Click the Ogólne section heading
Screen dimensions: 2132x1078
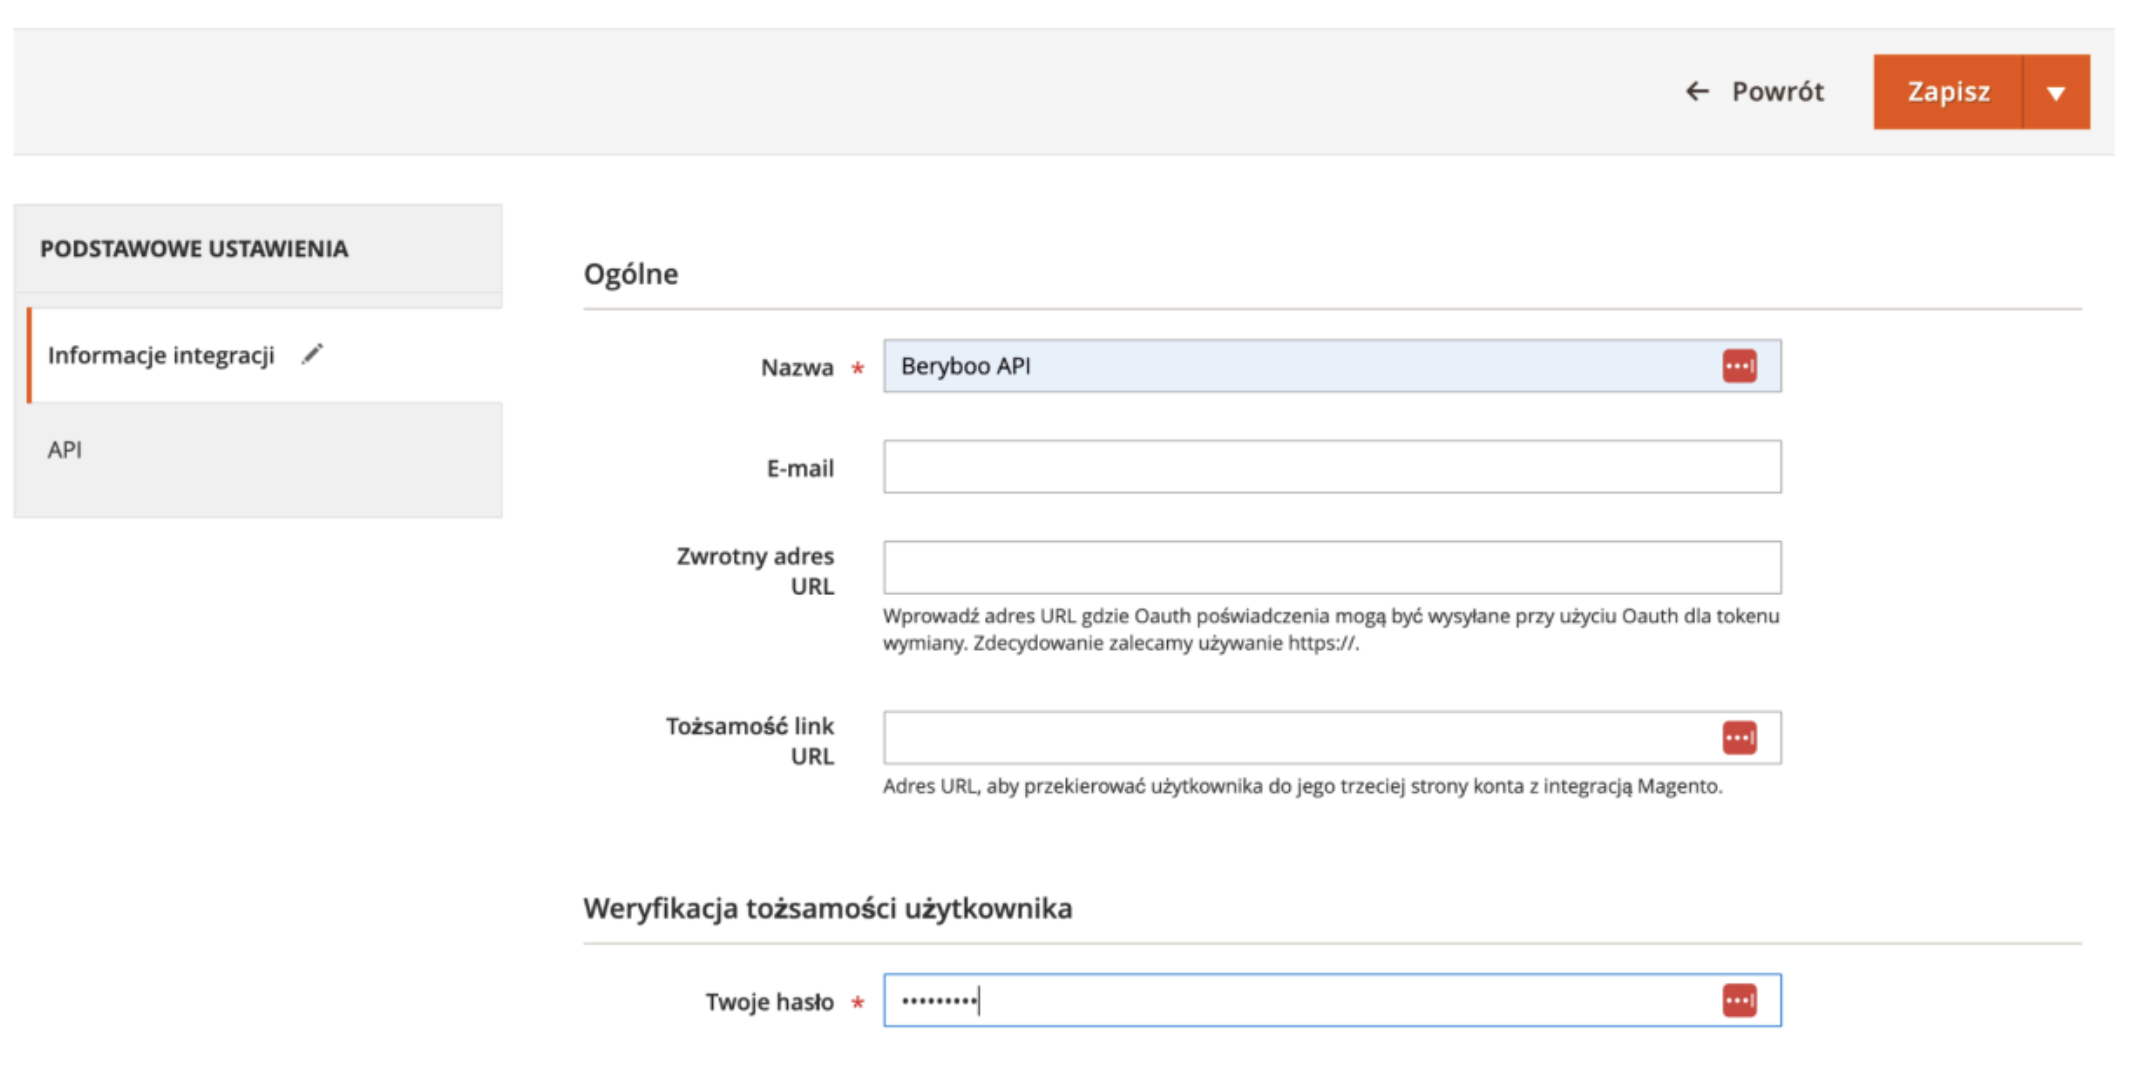coord(631,274)
